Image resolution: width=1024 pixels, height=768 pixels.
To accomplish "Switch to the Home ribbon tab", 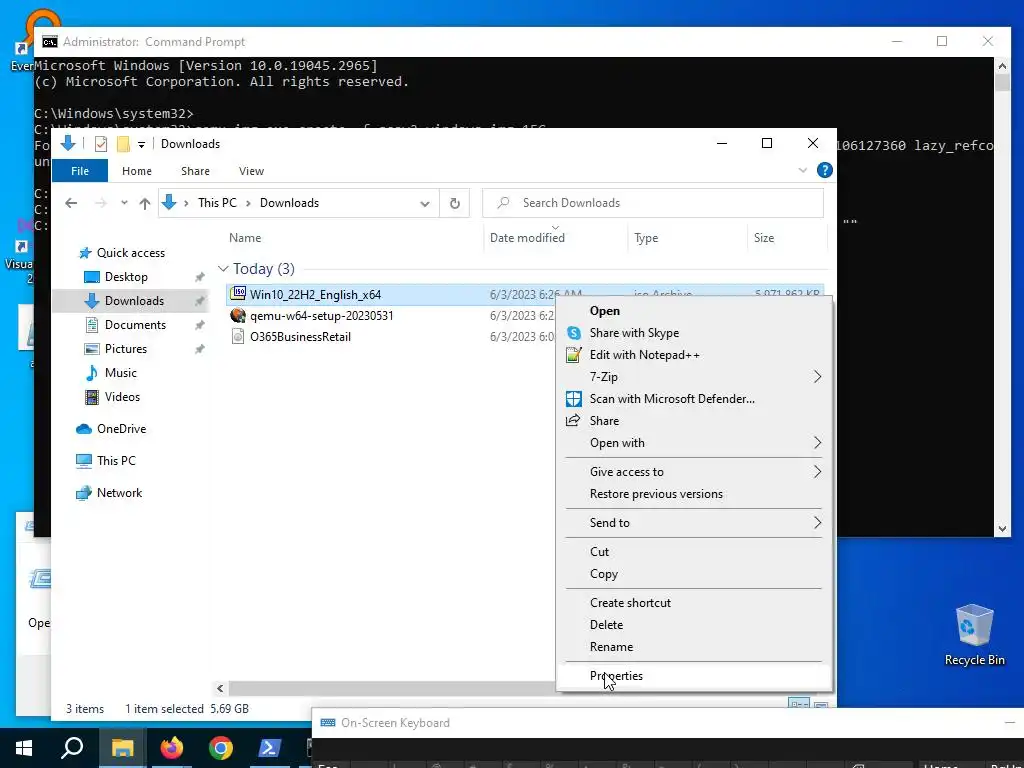I will 136,171.
